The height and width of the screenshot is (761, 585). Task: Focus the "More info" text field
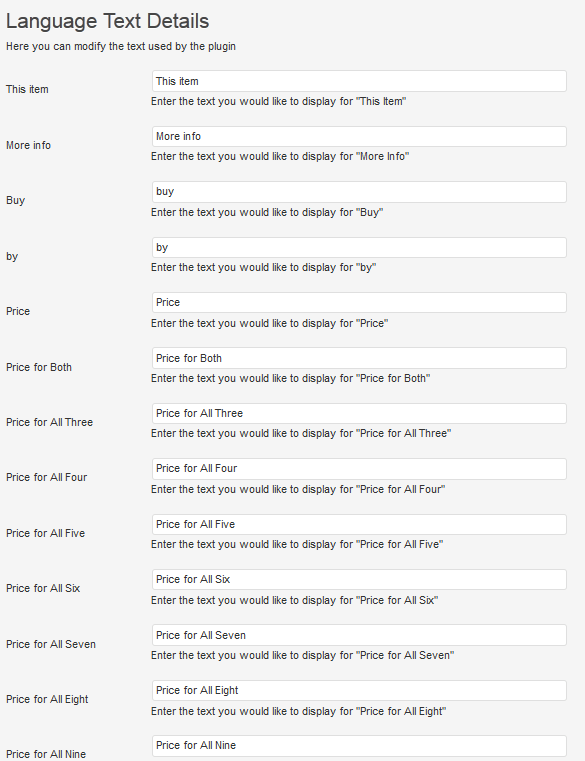[359, 136]
